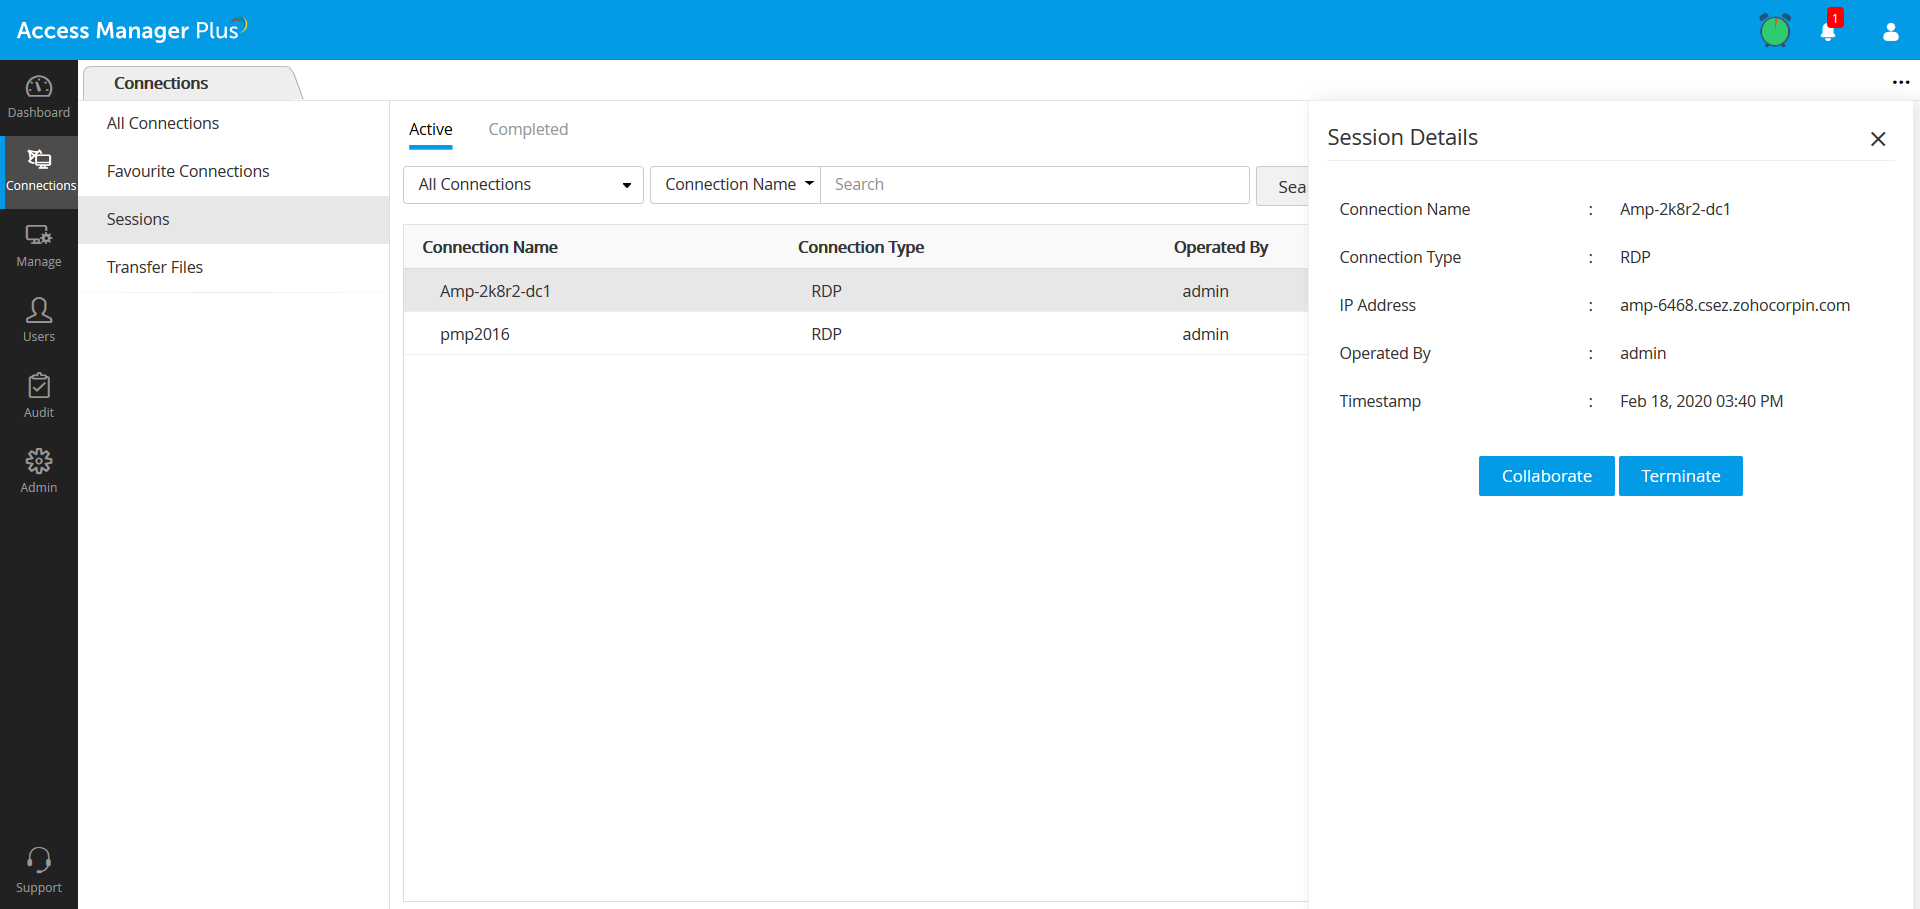
Task: Switch to the Completed sessions tab
Action: 528,129
